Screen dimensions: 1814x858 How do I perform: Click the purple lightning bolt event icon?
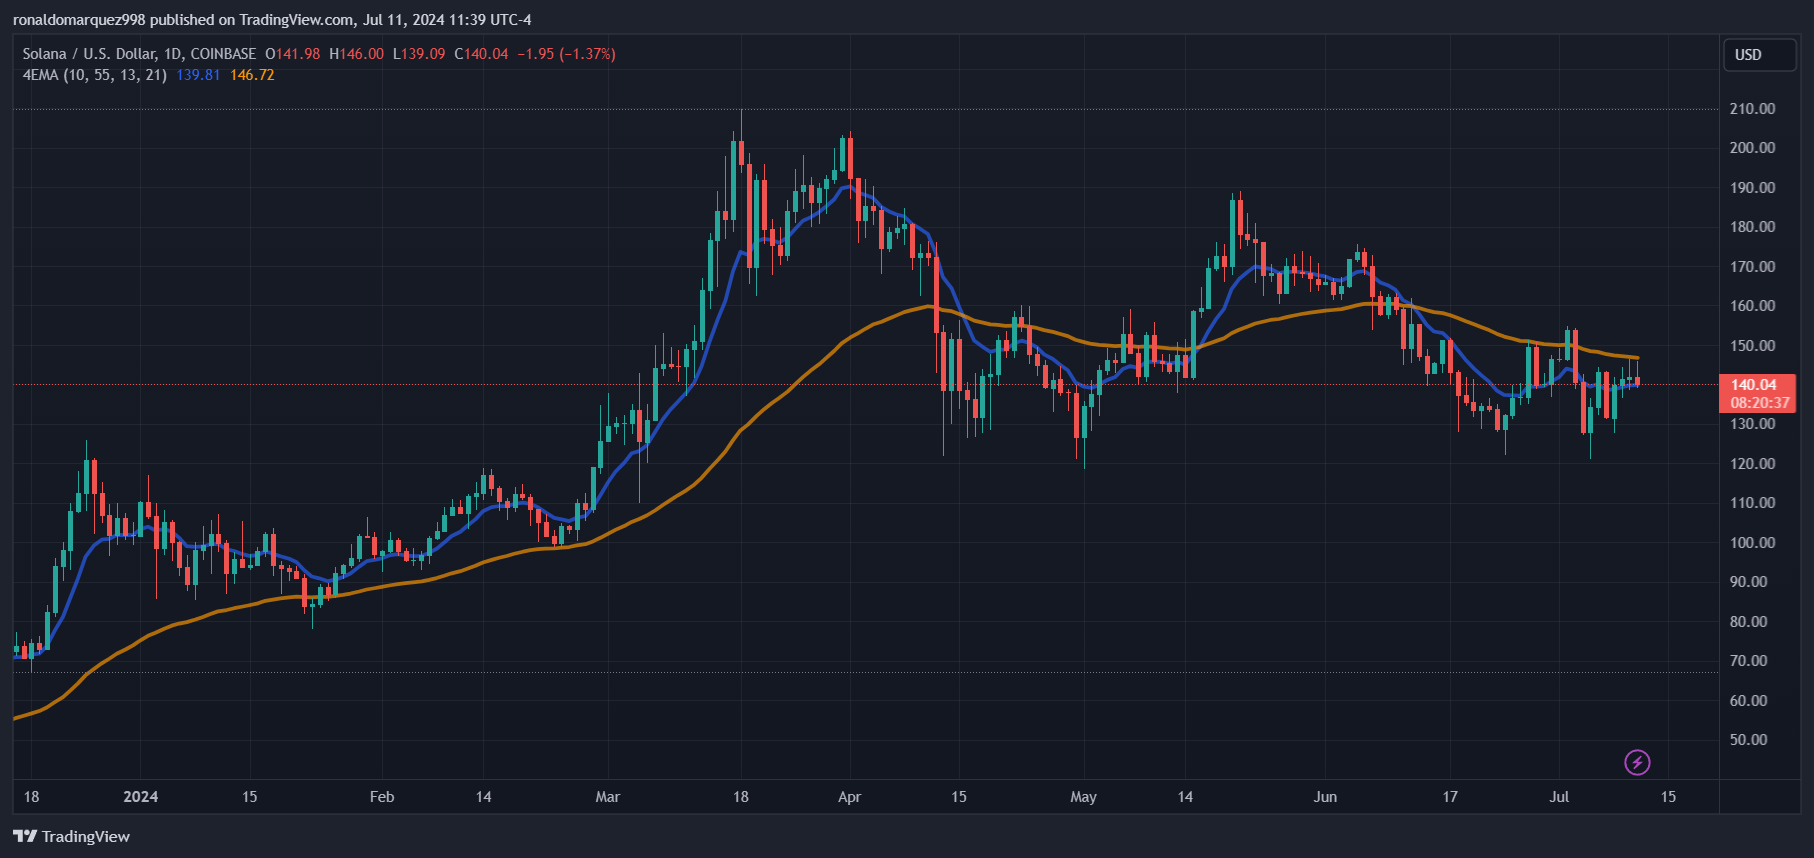pos(1637,763)
